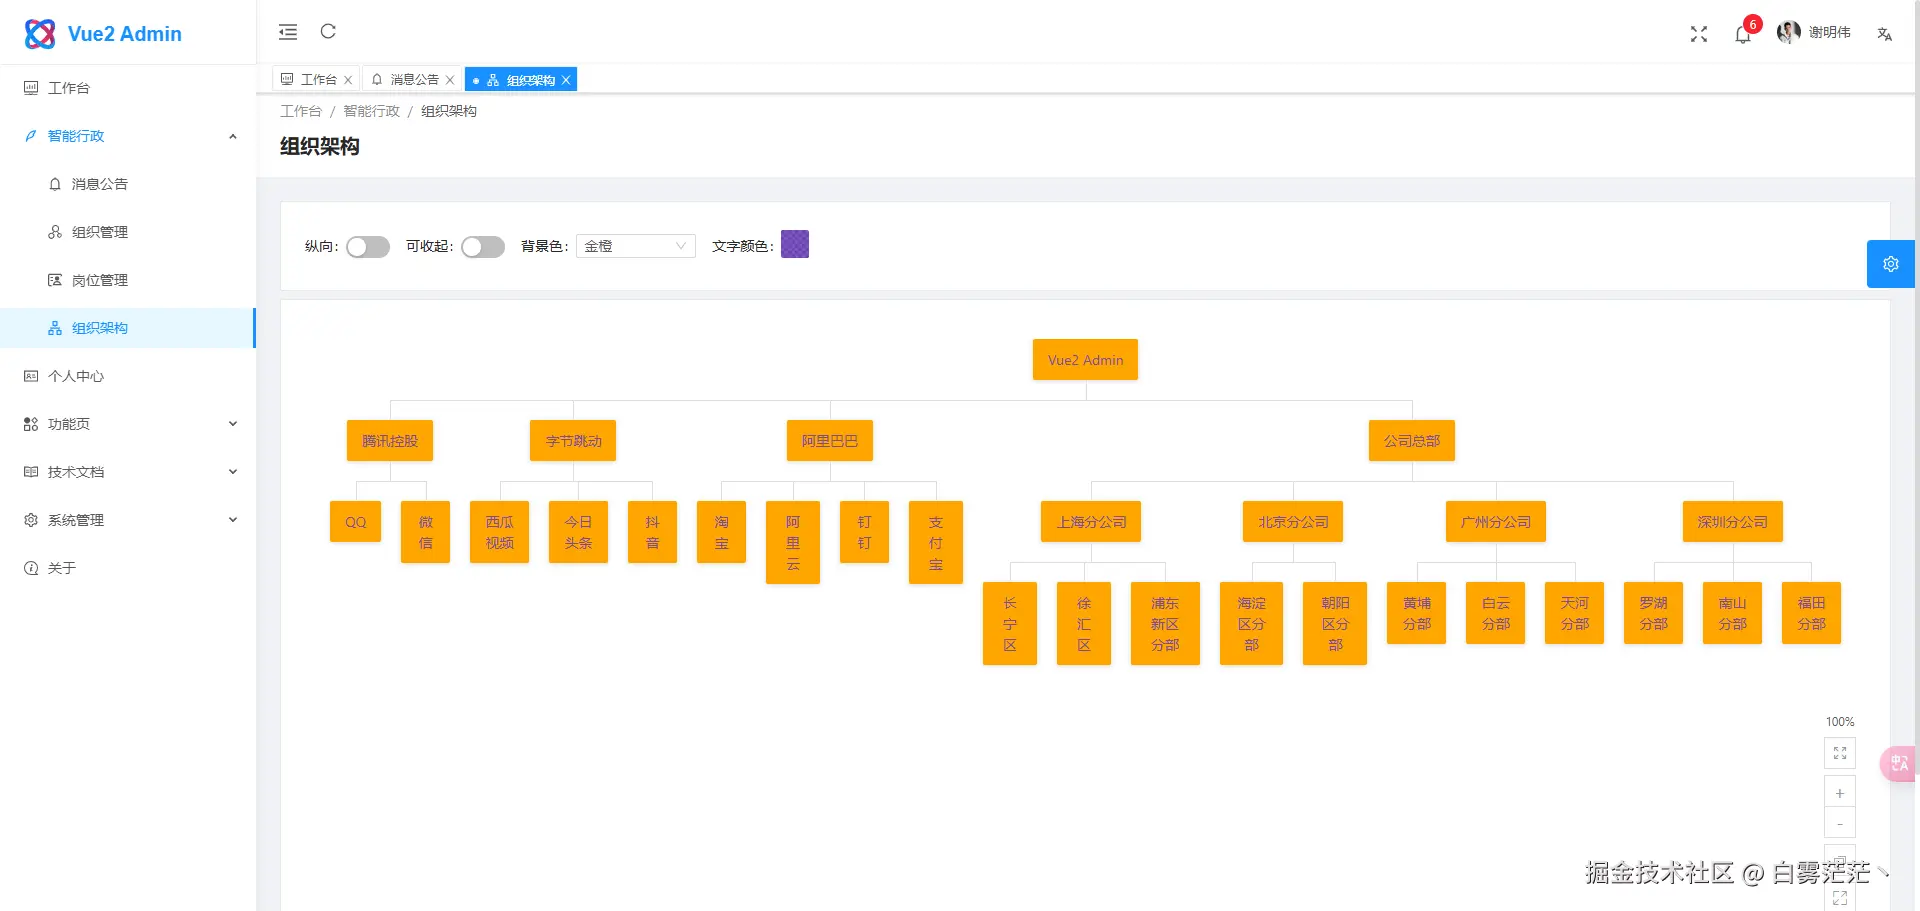Click the 智能行政 breadcrumb link
Image resolution: width=1920 pixels, height=911 pixels.
click(372, 111)
